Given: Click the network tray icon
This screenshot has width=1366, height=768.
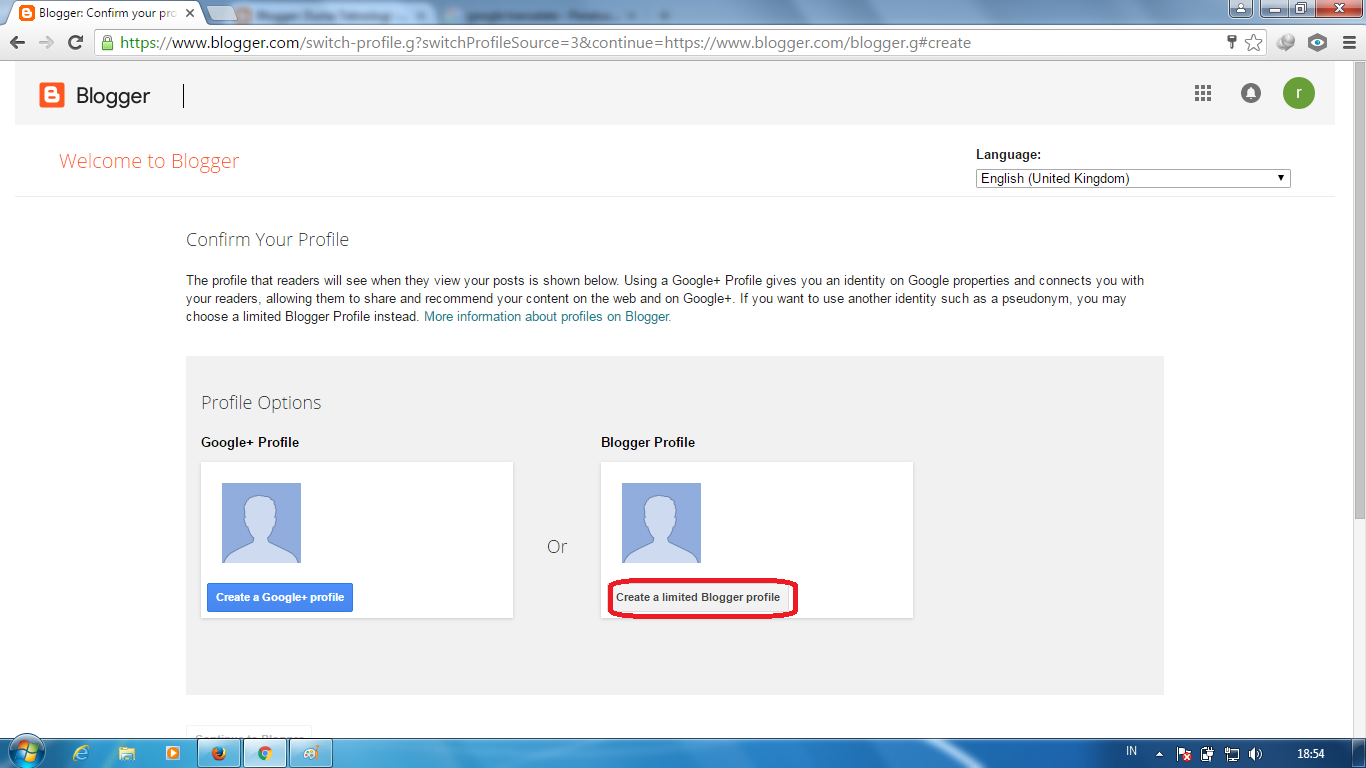Looking at the screenshot, I should (x=1232, y=754).
